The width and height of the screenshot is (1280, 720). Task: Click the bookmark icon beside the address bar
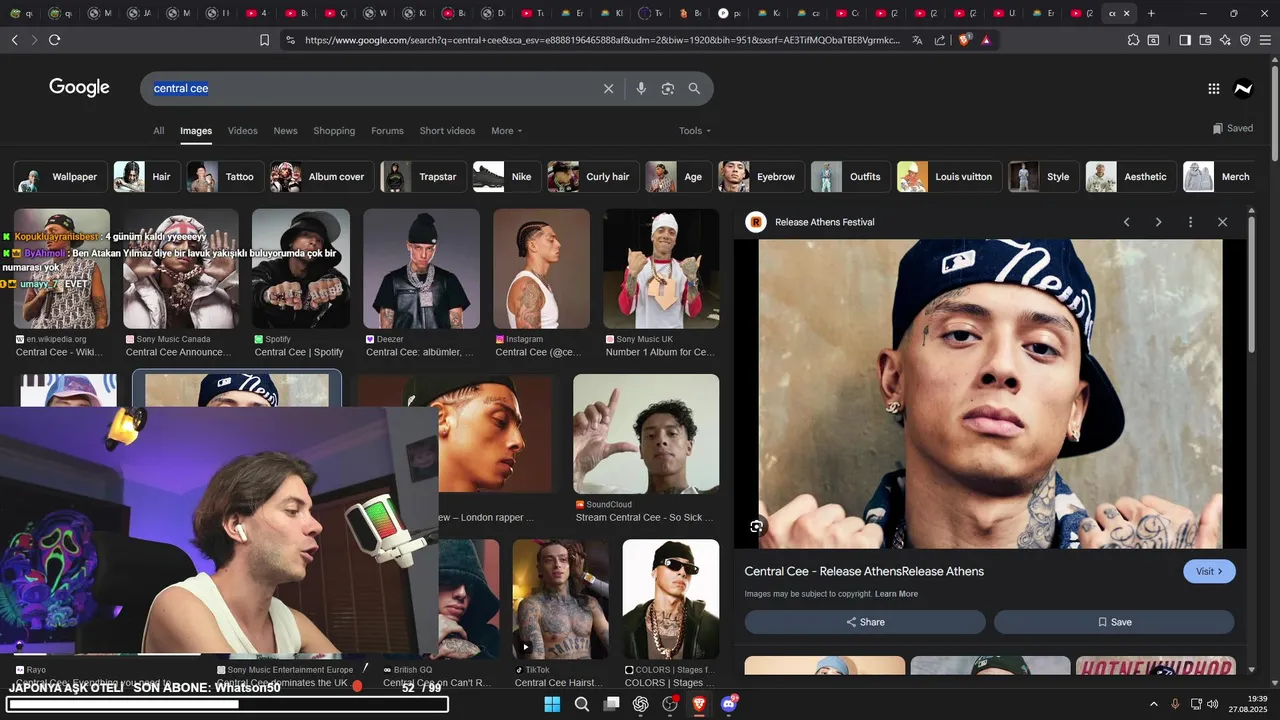pos(265,40)
